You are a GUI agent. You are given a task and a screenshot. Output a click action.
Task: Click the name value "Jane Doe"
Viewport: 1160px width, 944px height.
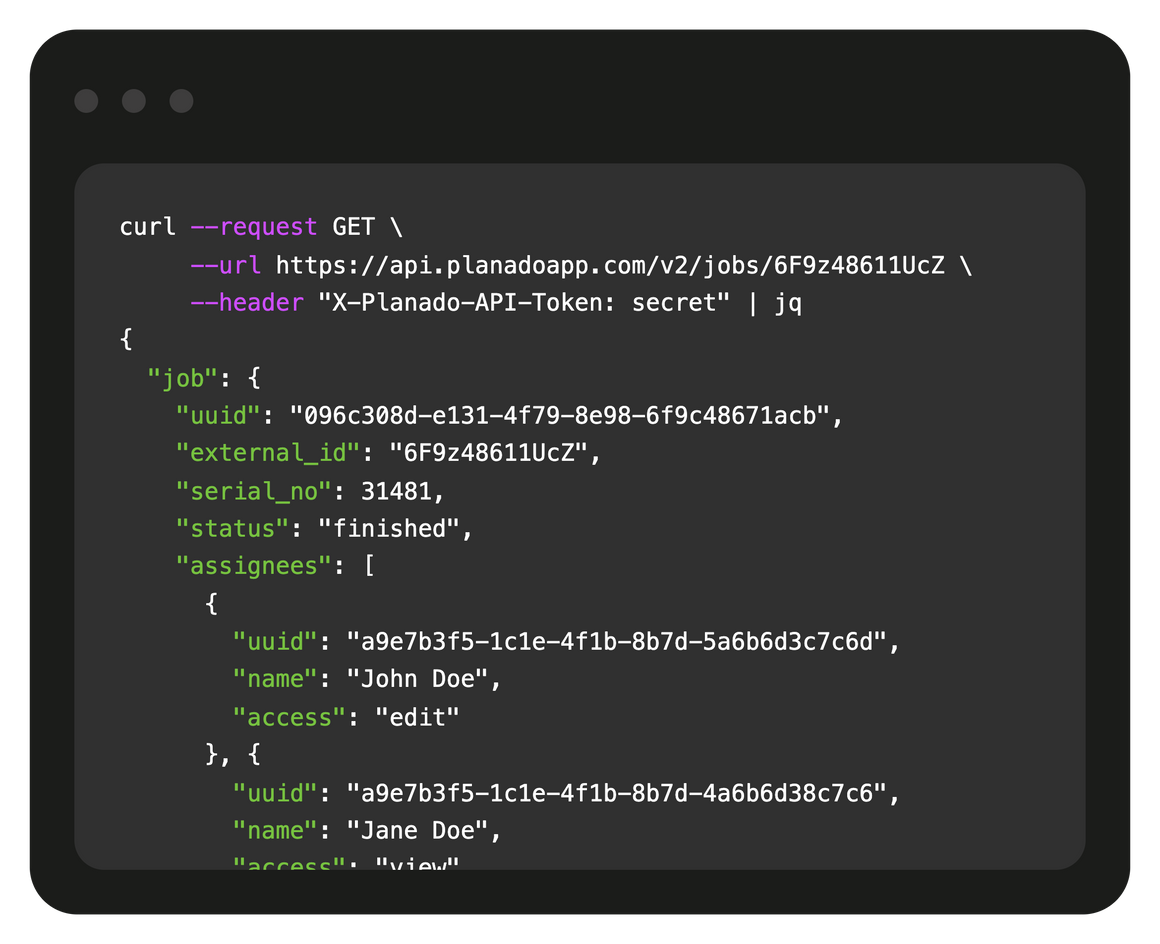417,831
